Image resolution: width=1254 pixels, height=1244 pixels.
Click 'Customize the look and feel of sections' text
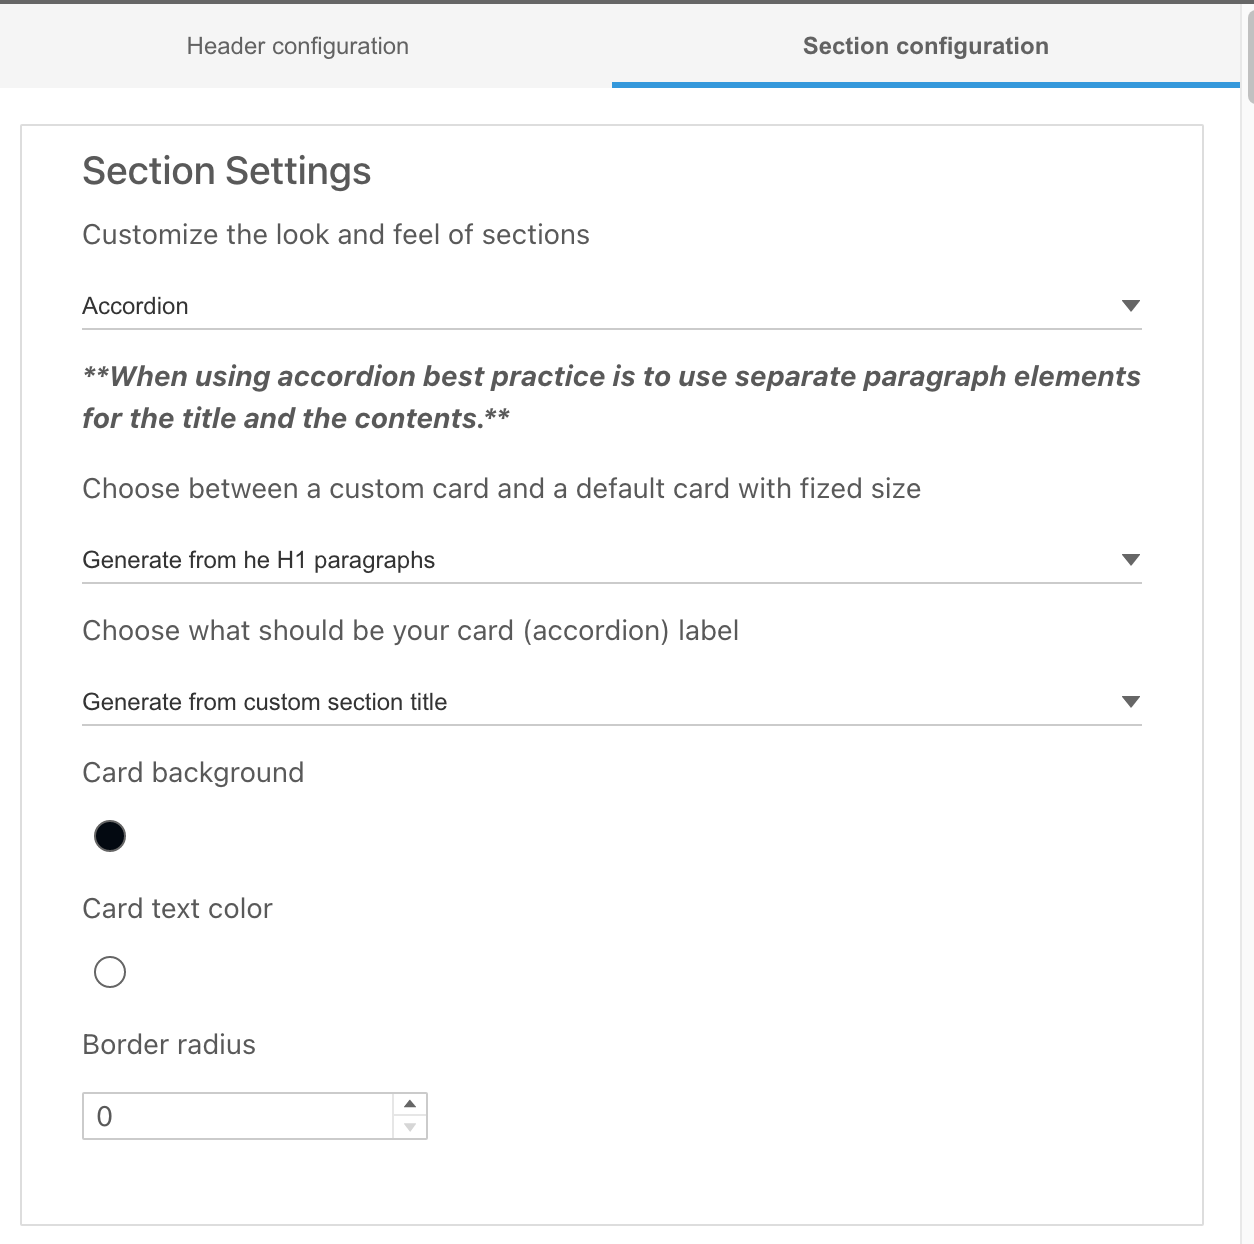[x=336, y=234]
